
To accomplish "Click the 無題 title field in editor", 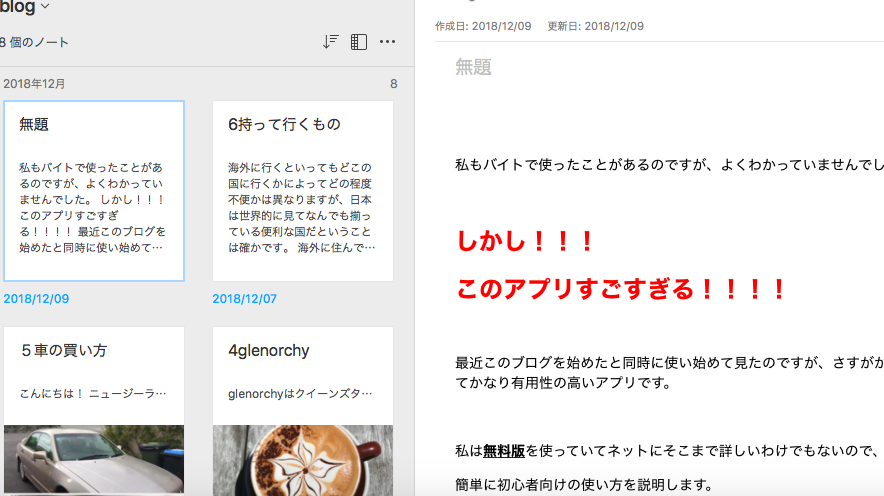I will 473,67.
